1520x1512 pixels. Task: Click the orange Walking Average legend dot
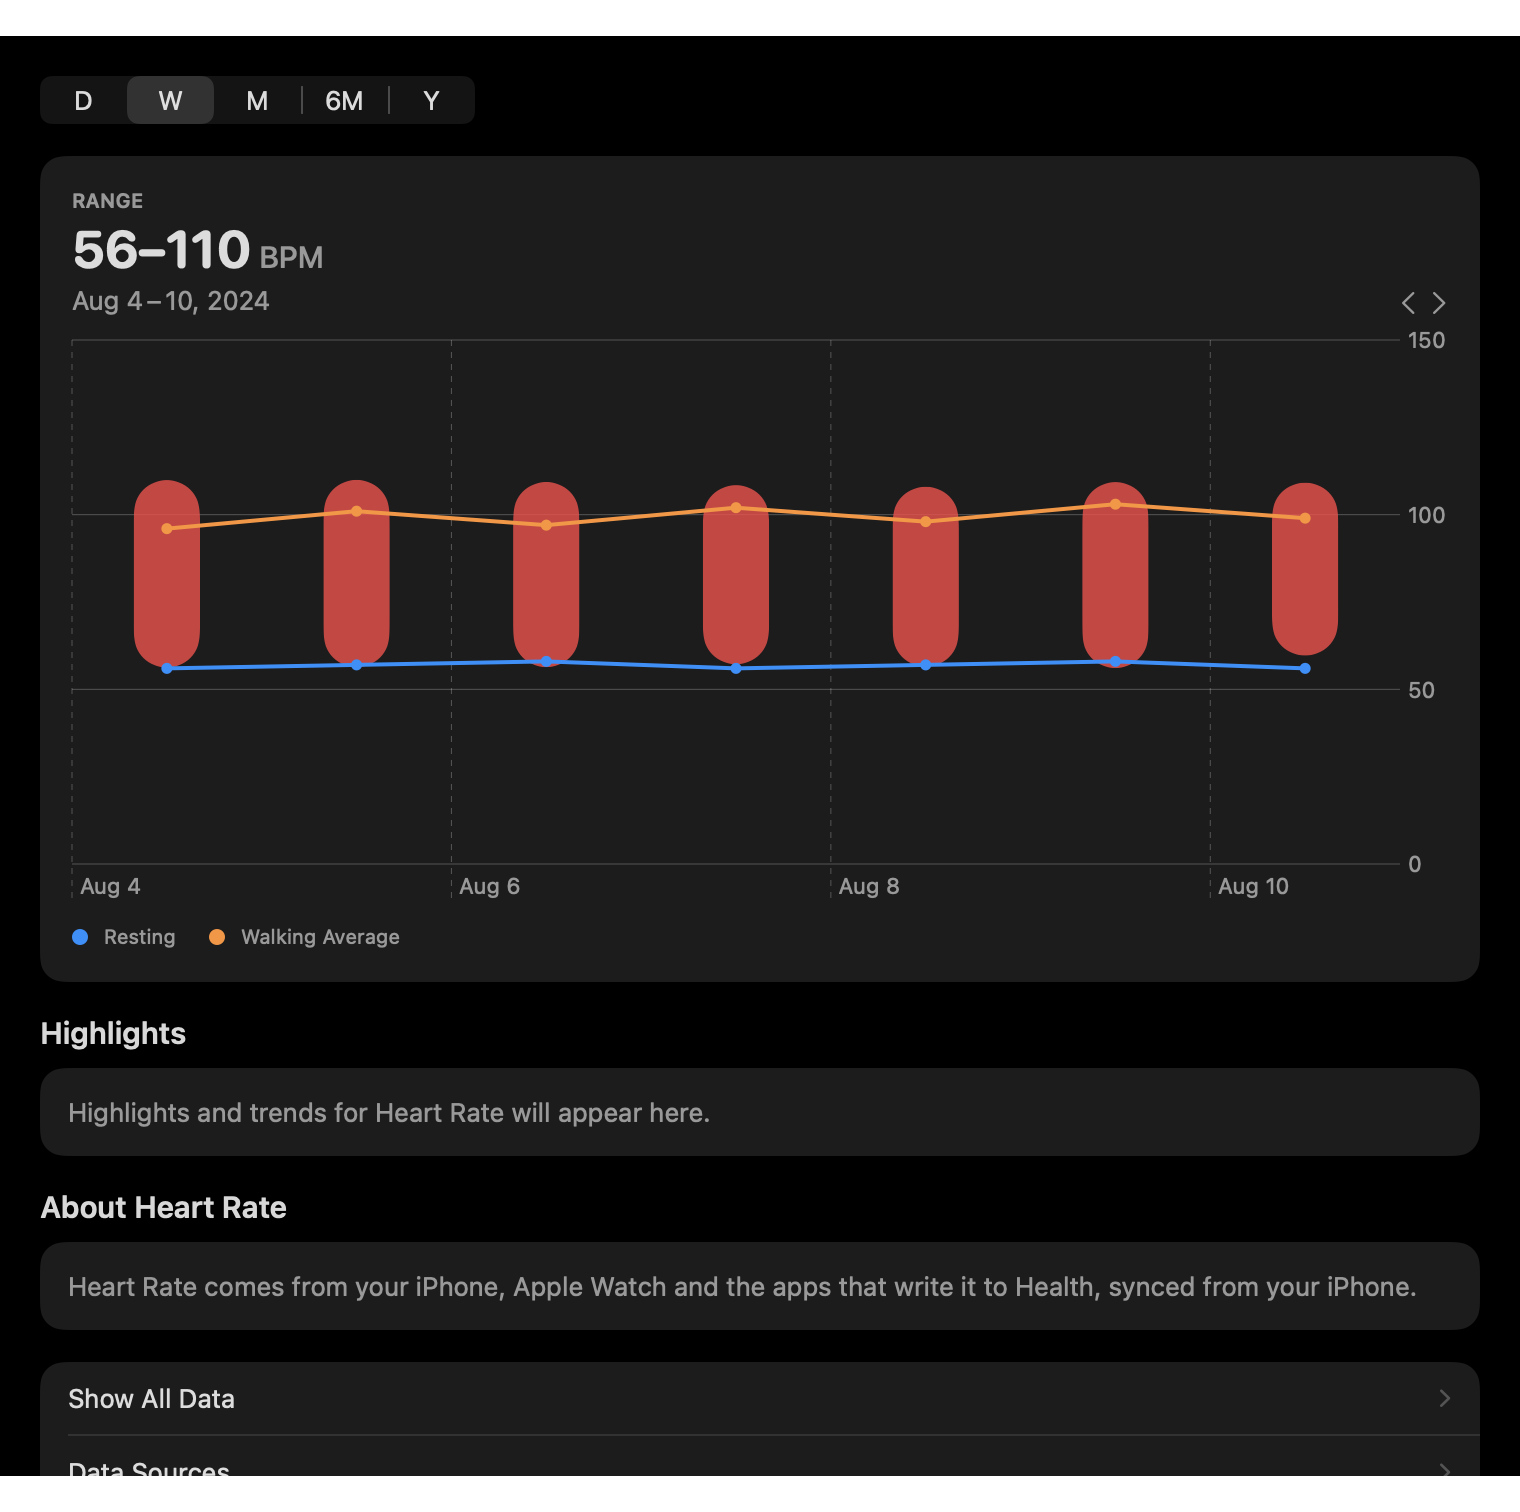click(x=217, y=937)
